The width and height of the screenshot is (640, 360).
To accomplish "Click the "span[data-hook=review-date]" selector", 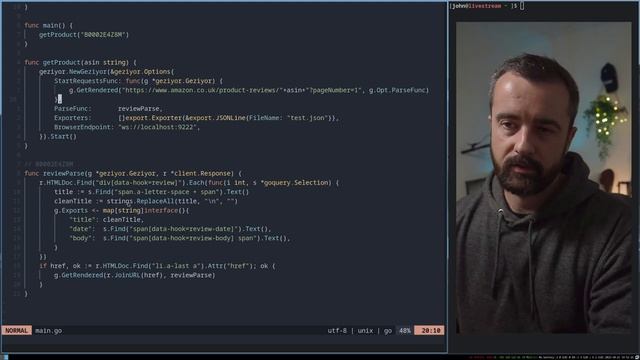I will pos(184,229).
